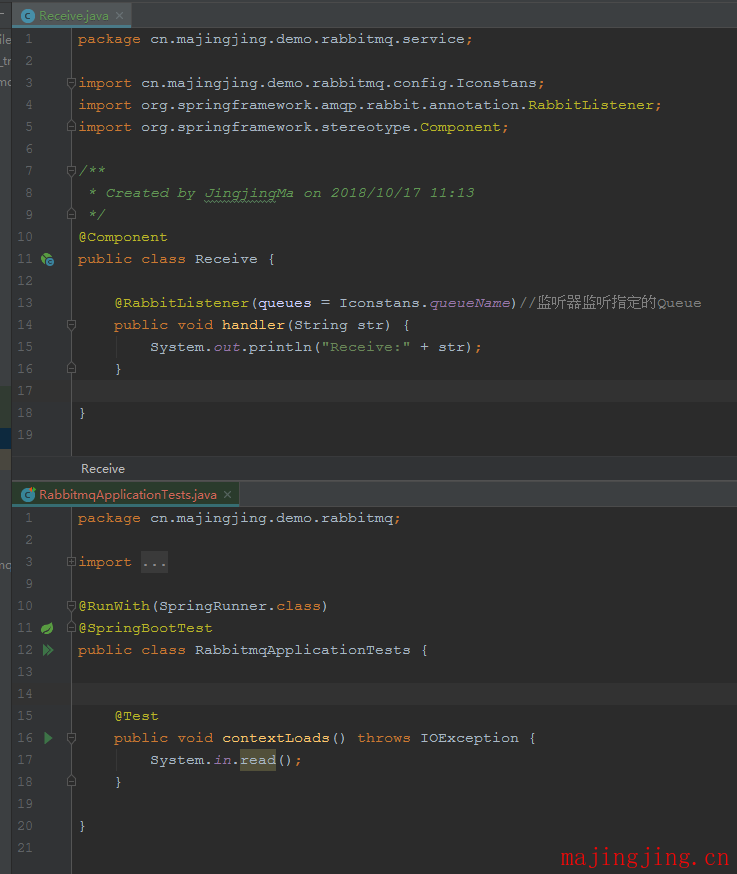Switch to the Receive.java tab

(73, 16)
